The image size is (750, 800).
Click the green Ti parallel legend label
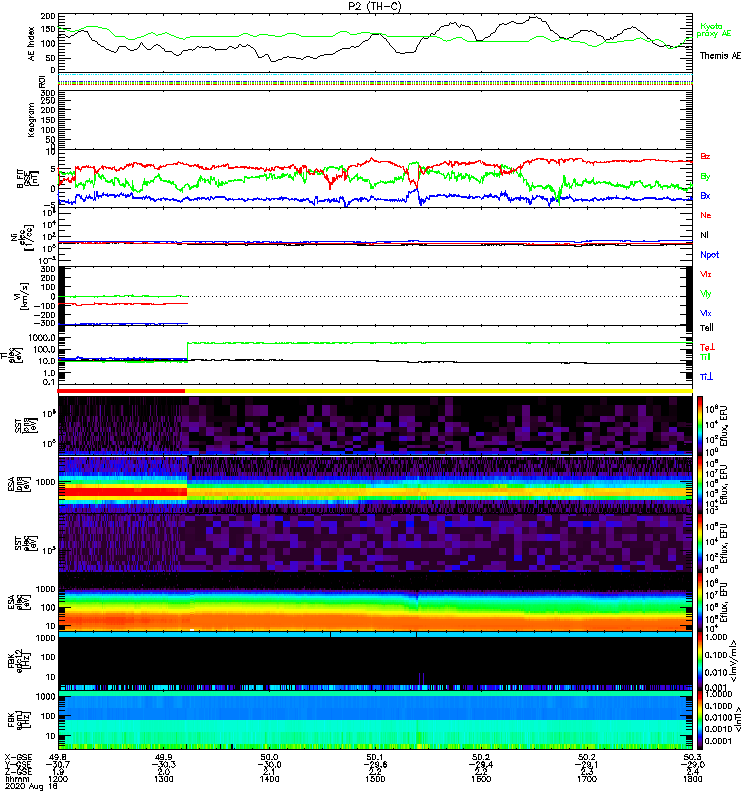[705, 357]
